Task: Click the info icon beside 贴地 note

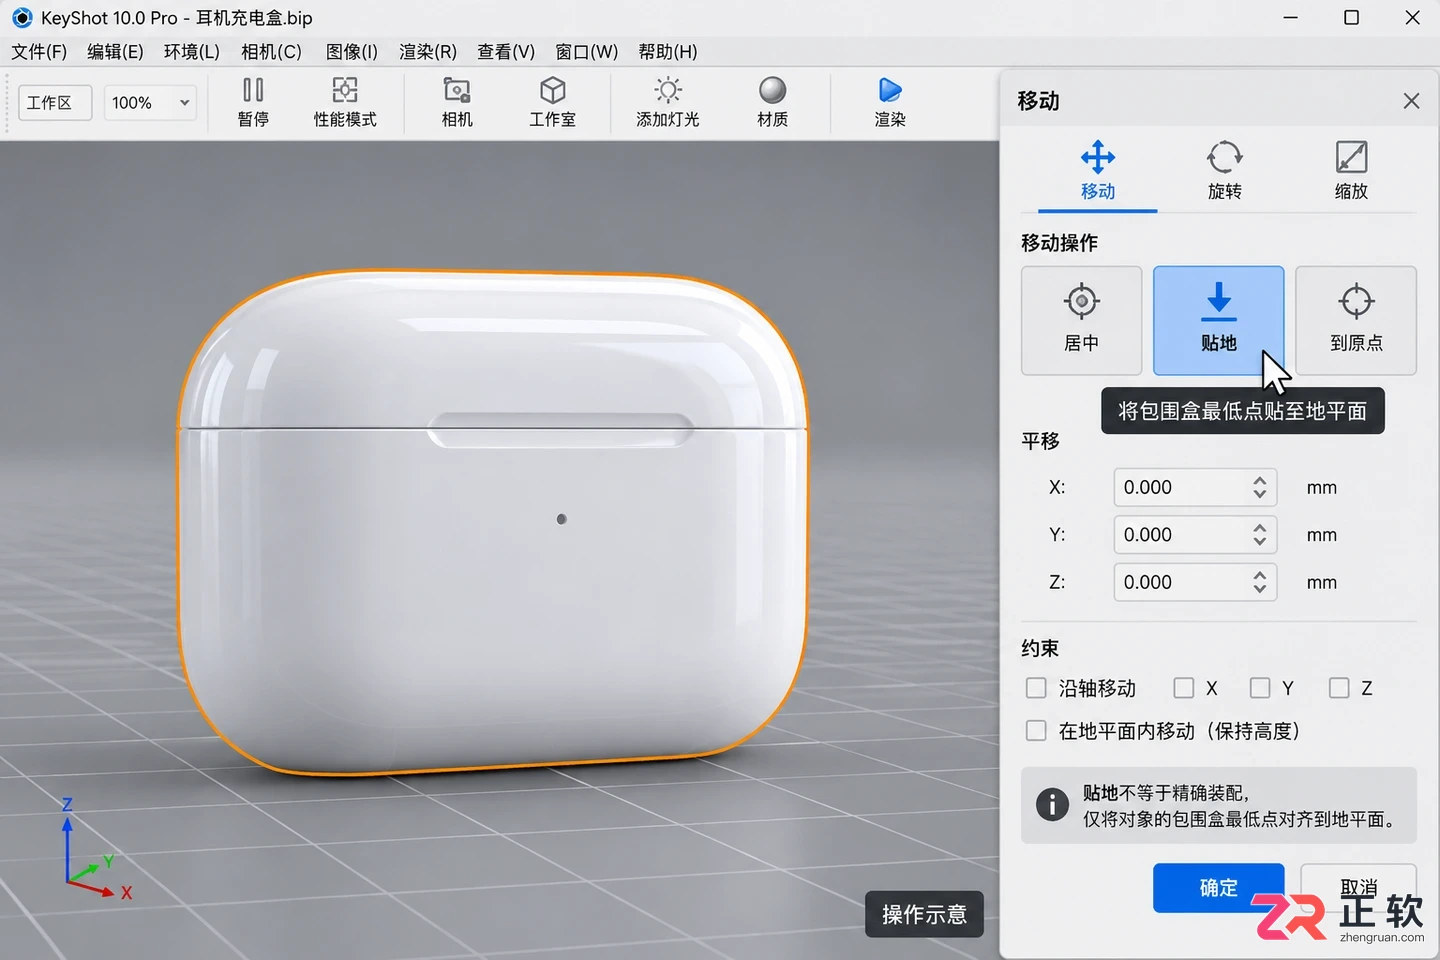Action: [x=1052, y=805]
